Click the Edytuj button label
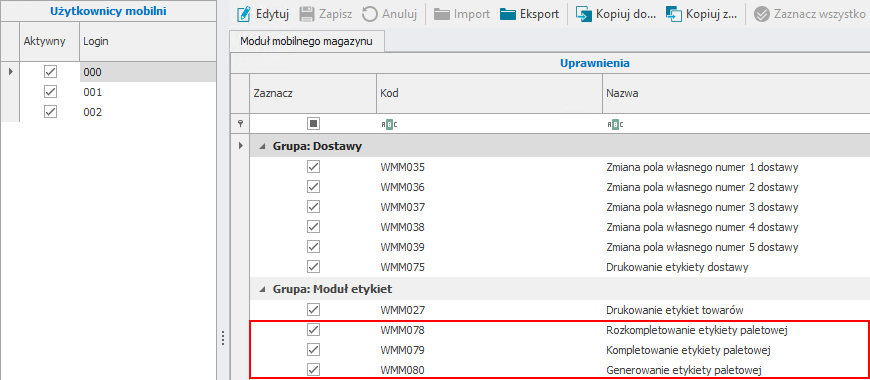Viewport: 870px width, 380px height. pyautogui.click(x=272, y=14)
